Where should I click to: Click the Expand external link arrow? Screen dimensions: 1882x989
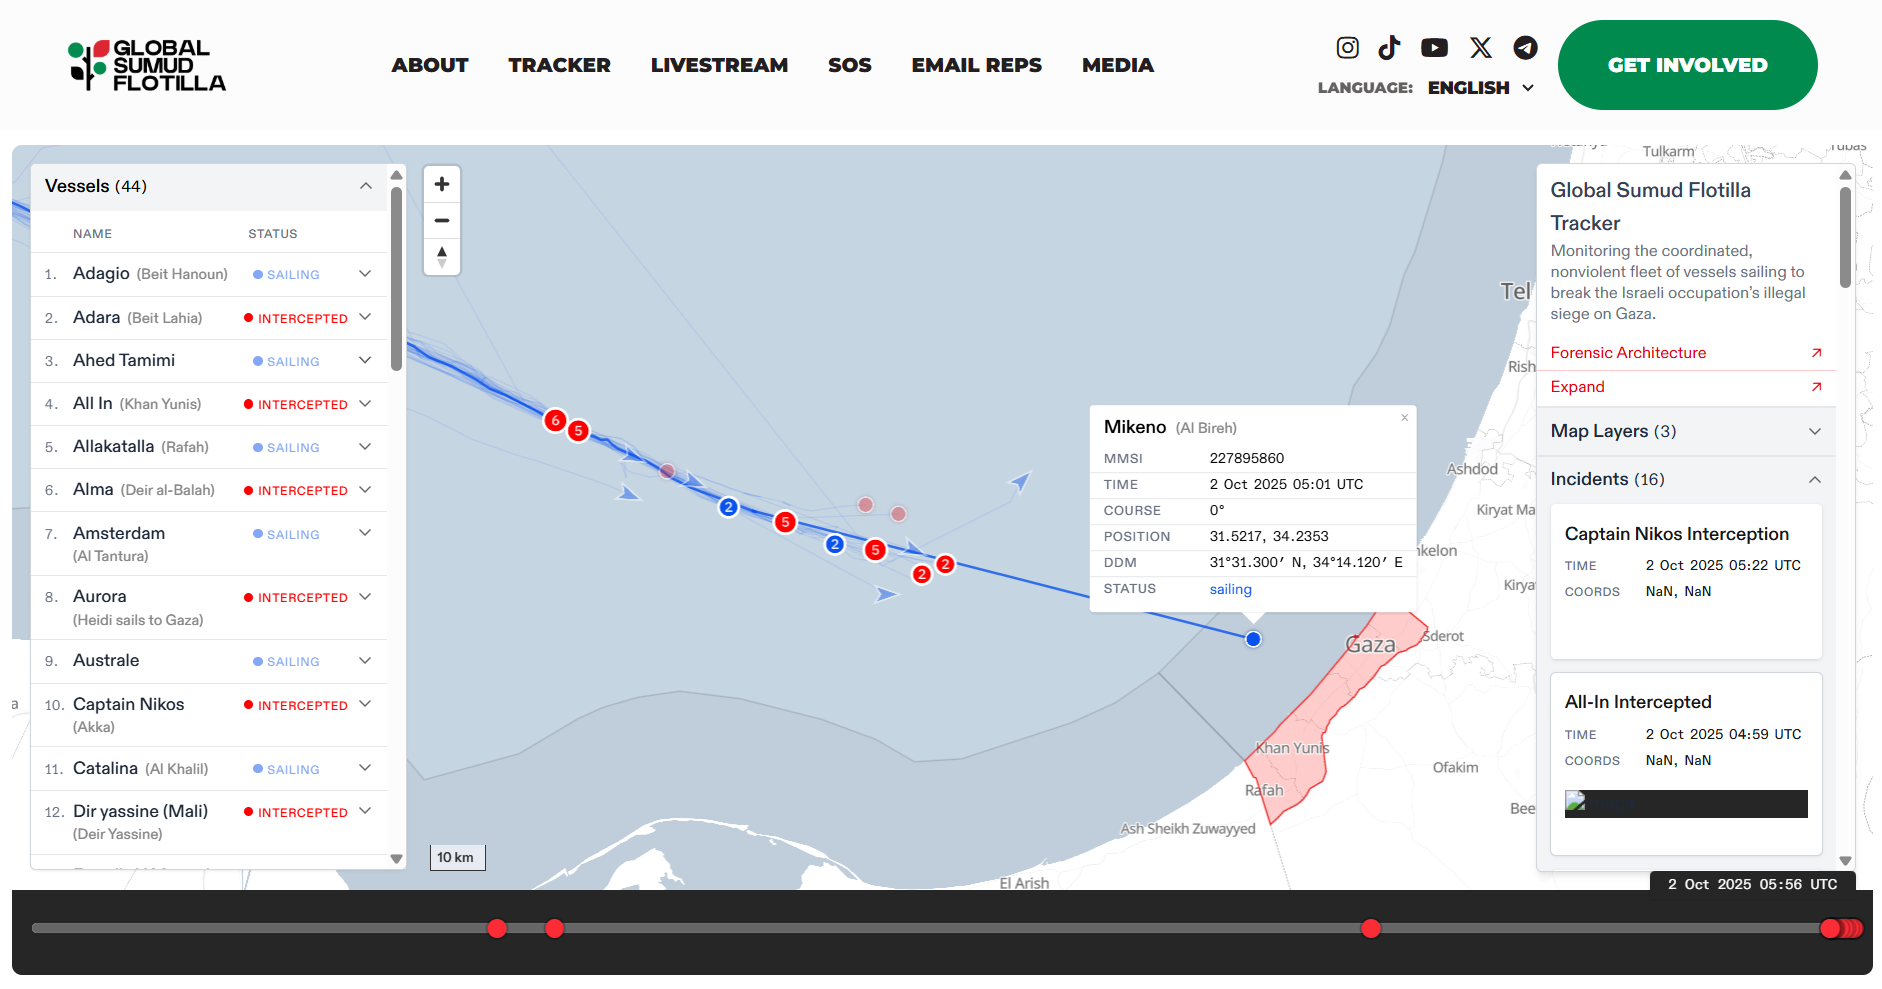[x=1816, y=387]
